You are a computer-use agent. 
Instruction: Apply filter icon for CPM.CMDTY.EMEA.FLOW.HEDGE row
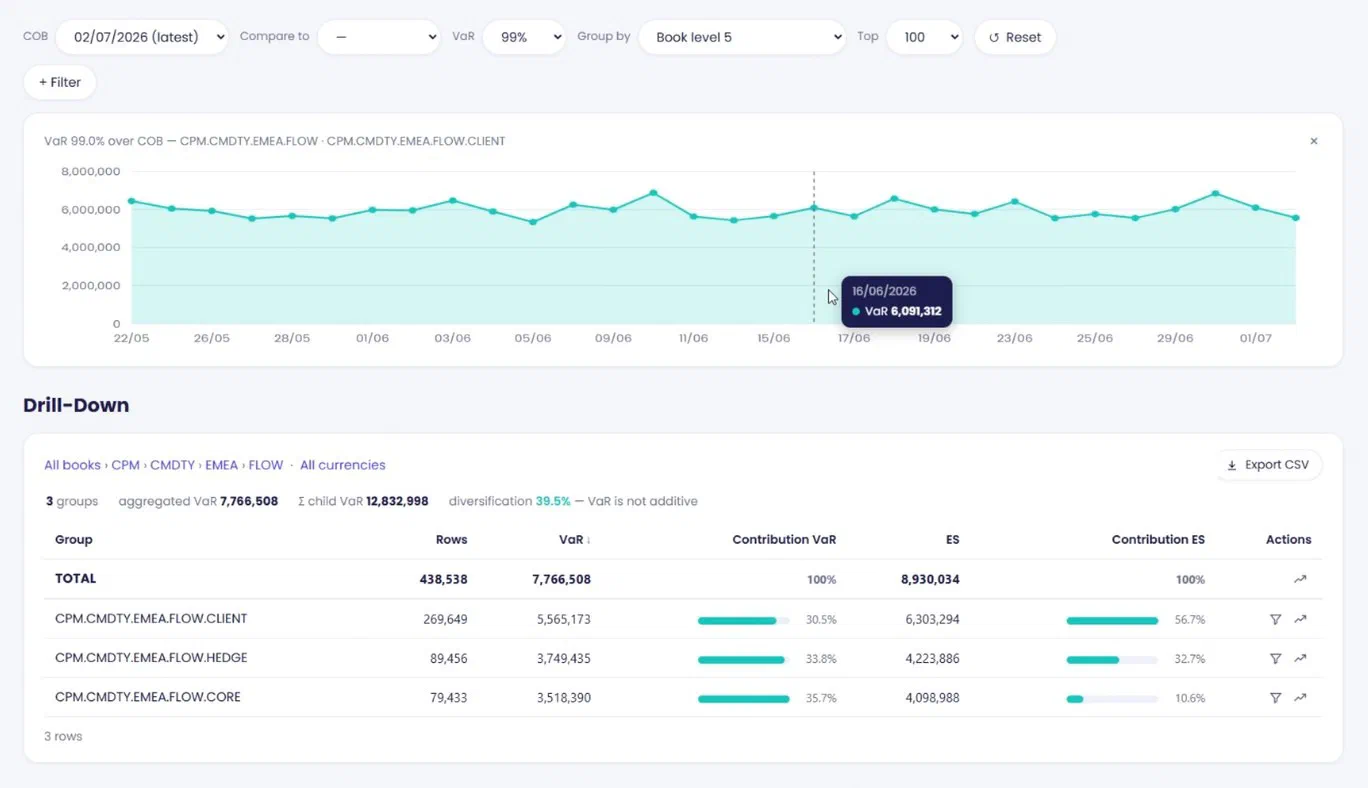click(1275, 658)
